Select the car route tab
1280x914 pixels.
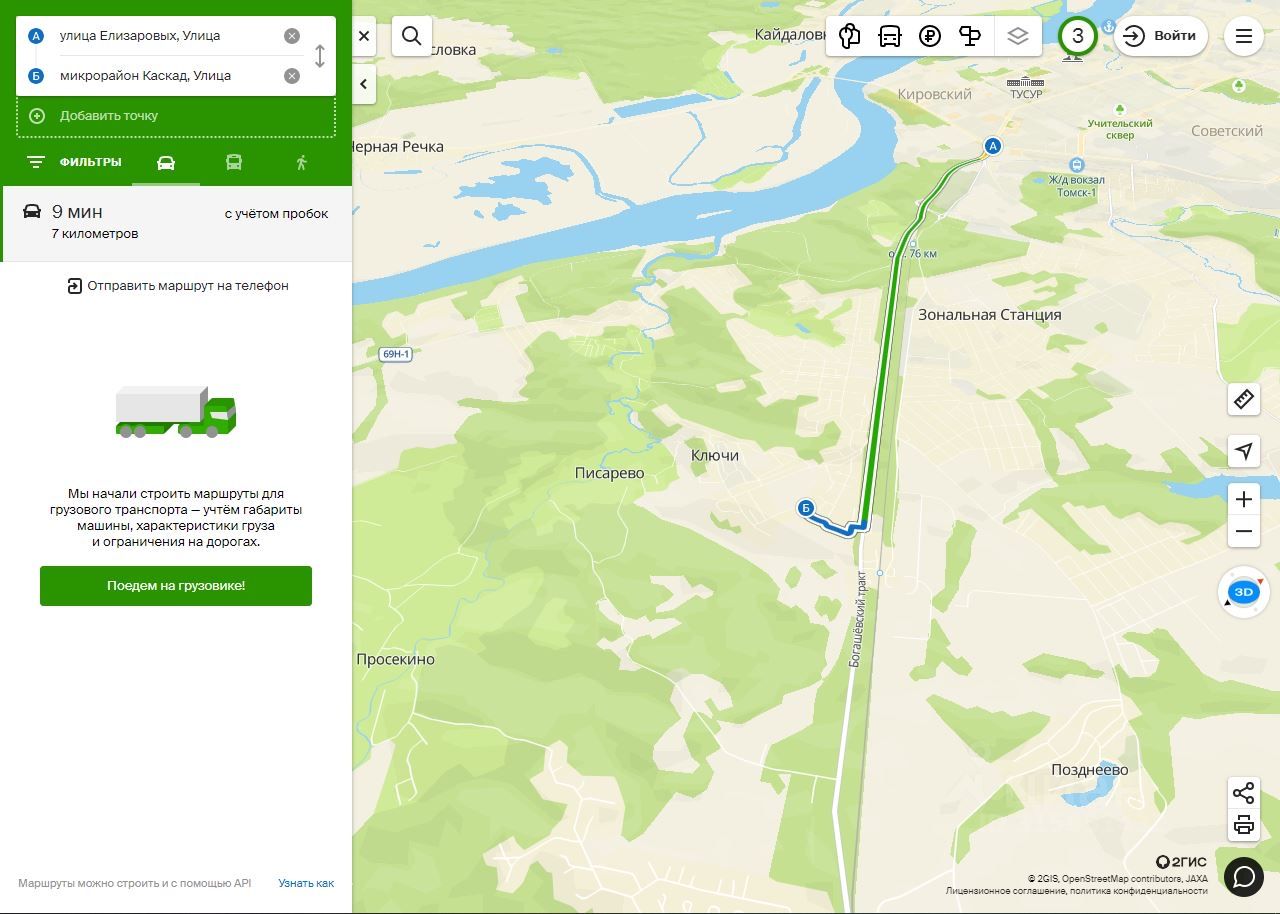166,163
